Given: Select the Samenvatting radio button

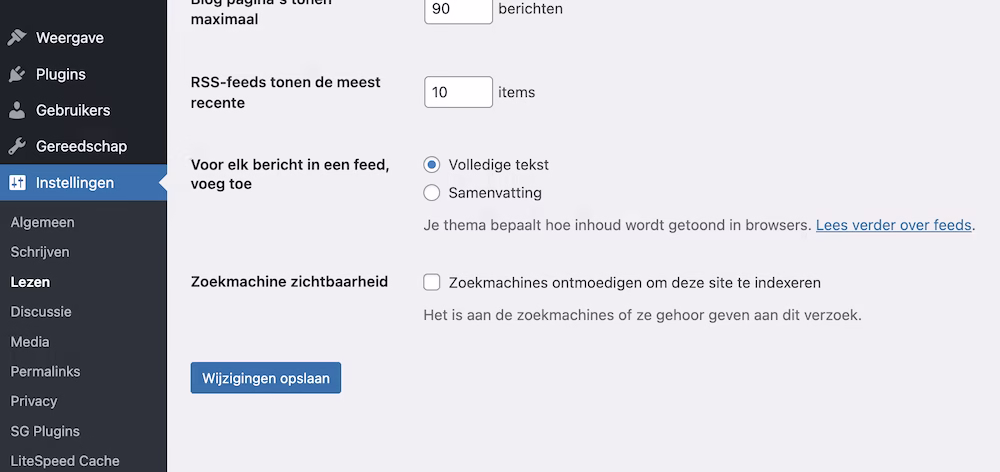Looking at the screenshot, I should [x=432, y=193].
